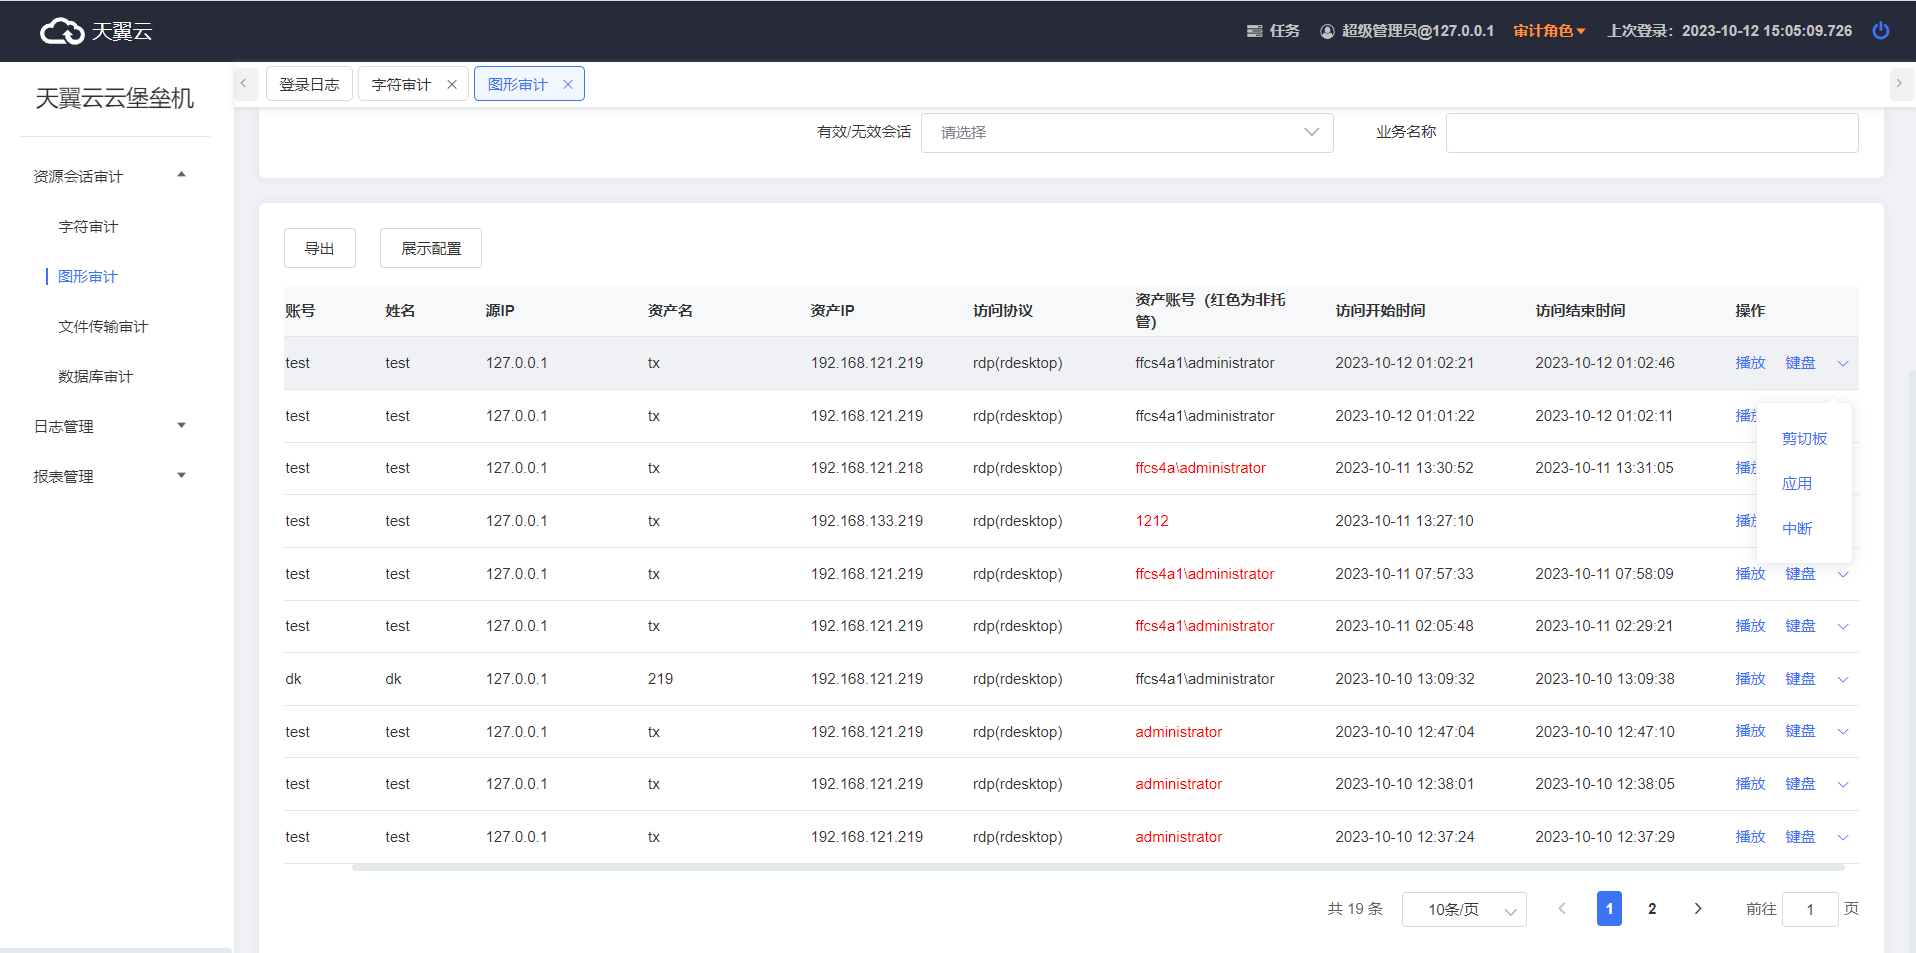Click the 天翼云 cloud logo

[96, 32]
